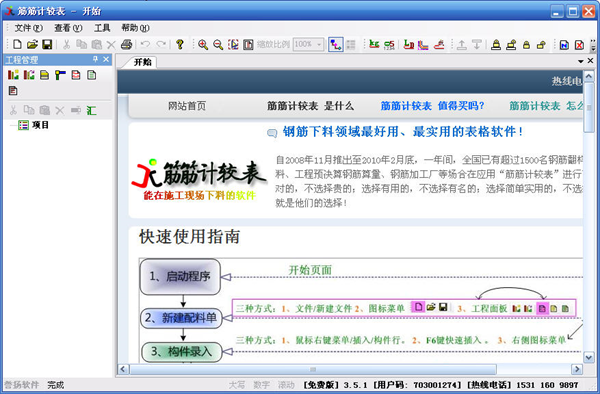Click the redo arrow in the toolbar
600x394 pixels.
pyautogui.click(x=161, y=44)
